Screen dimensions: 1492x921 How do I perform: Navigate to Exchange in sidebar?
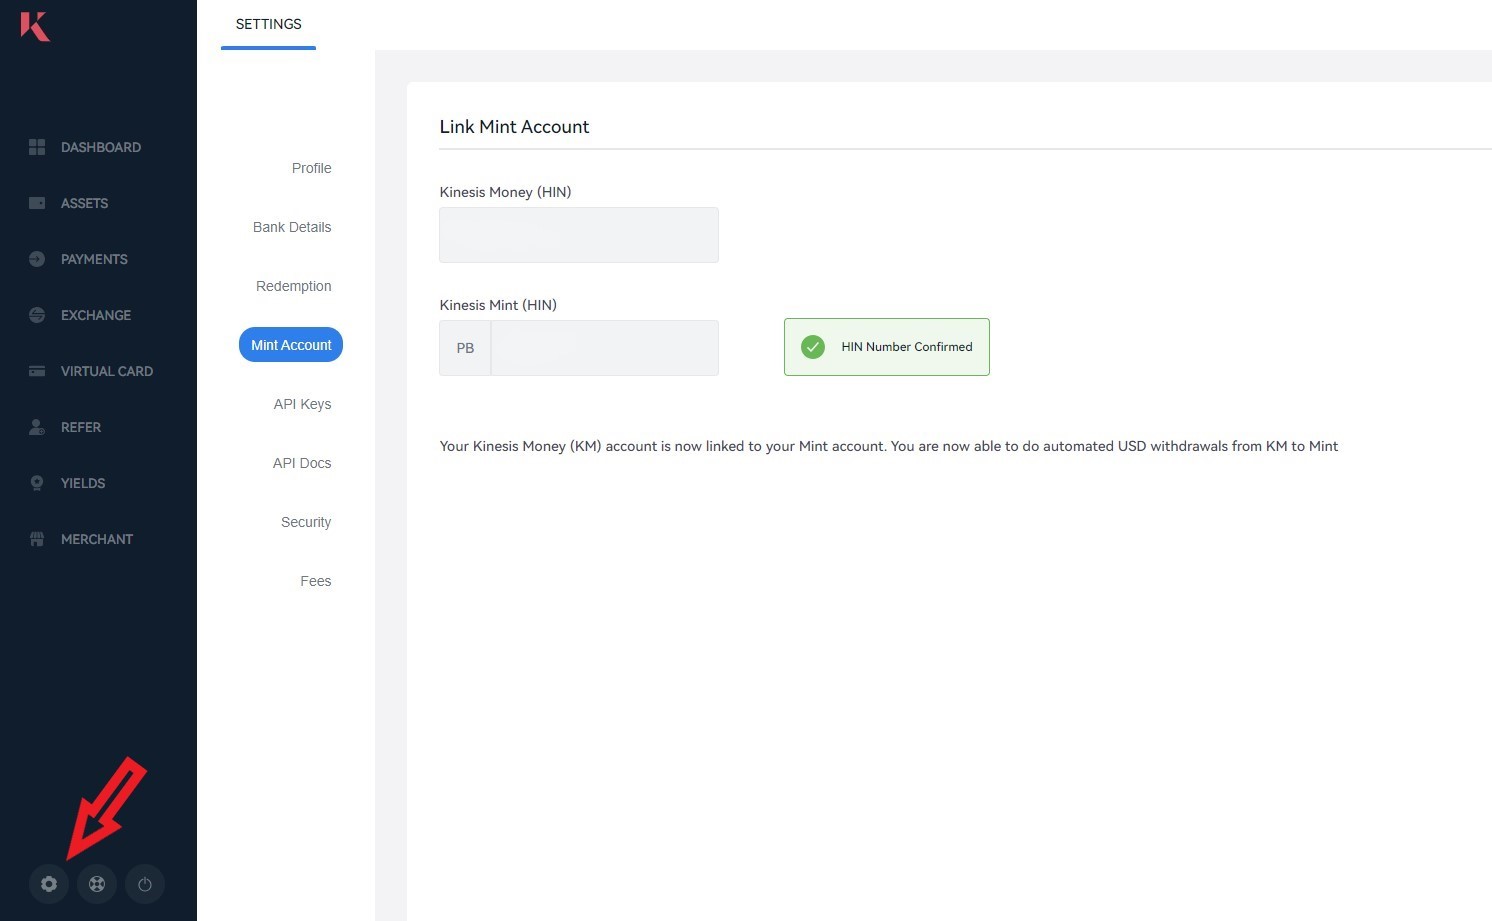coord(95,315)
